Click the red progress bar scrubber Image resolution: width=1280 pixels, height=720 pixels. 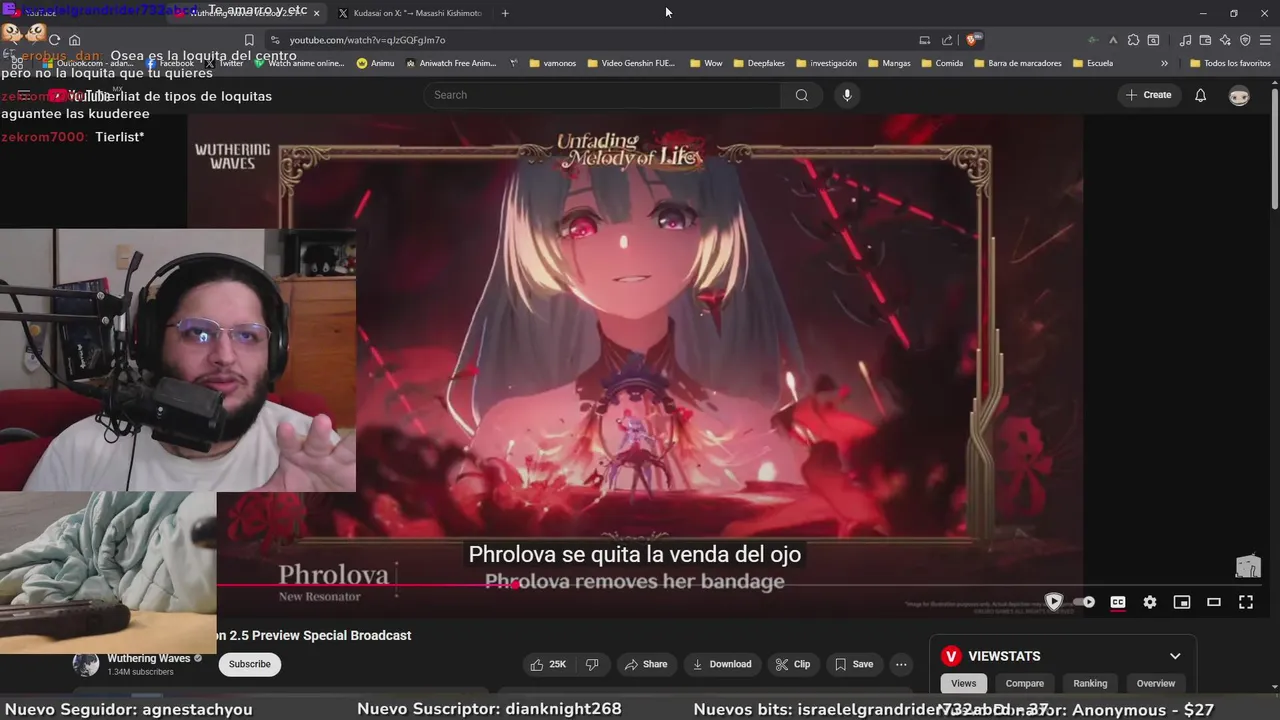[515, 585]
